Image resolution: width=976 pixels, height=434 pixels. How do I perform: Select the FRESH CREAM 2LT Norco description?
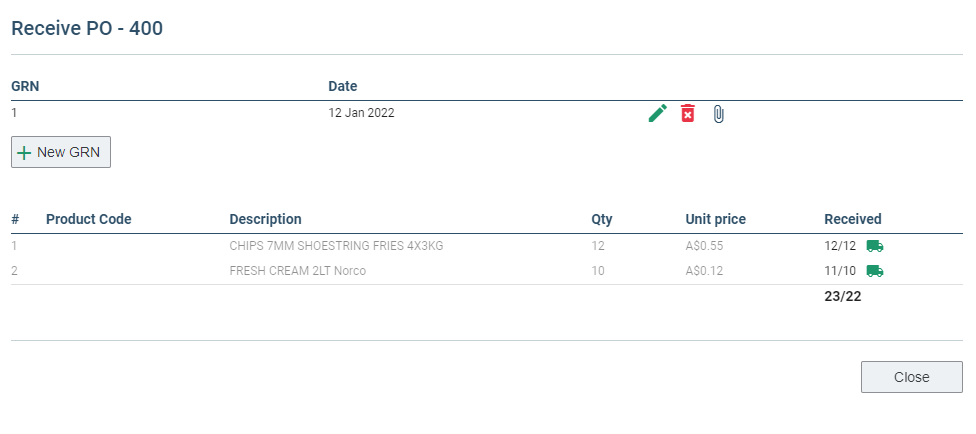tap(298, 271)
